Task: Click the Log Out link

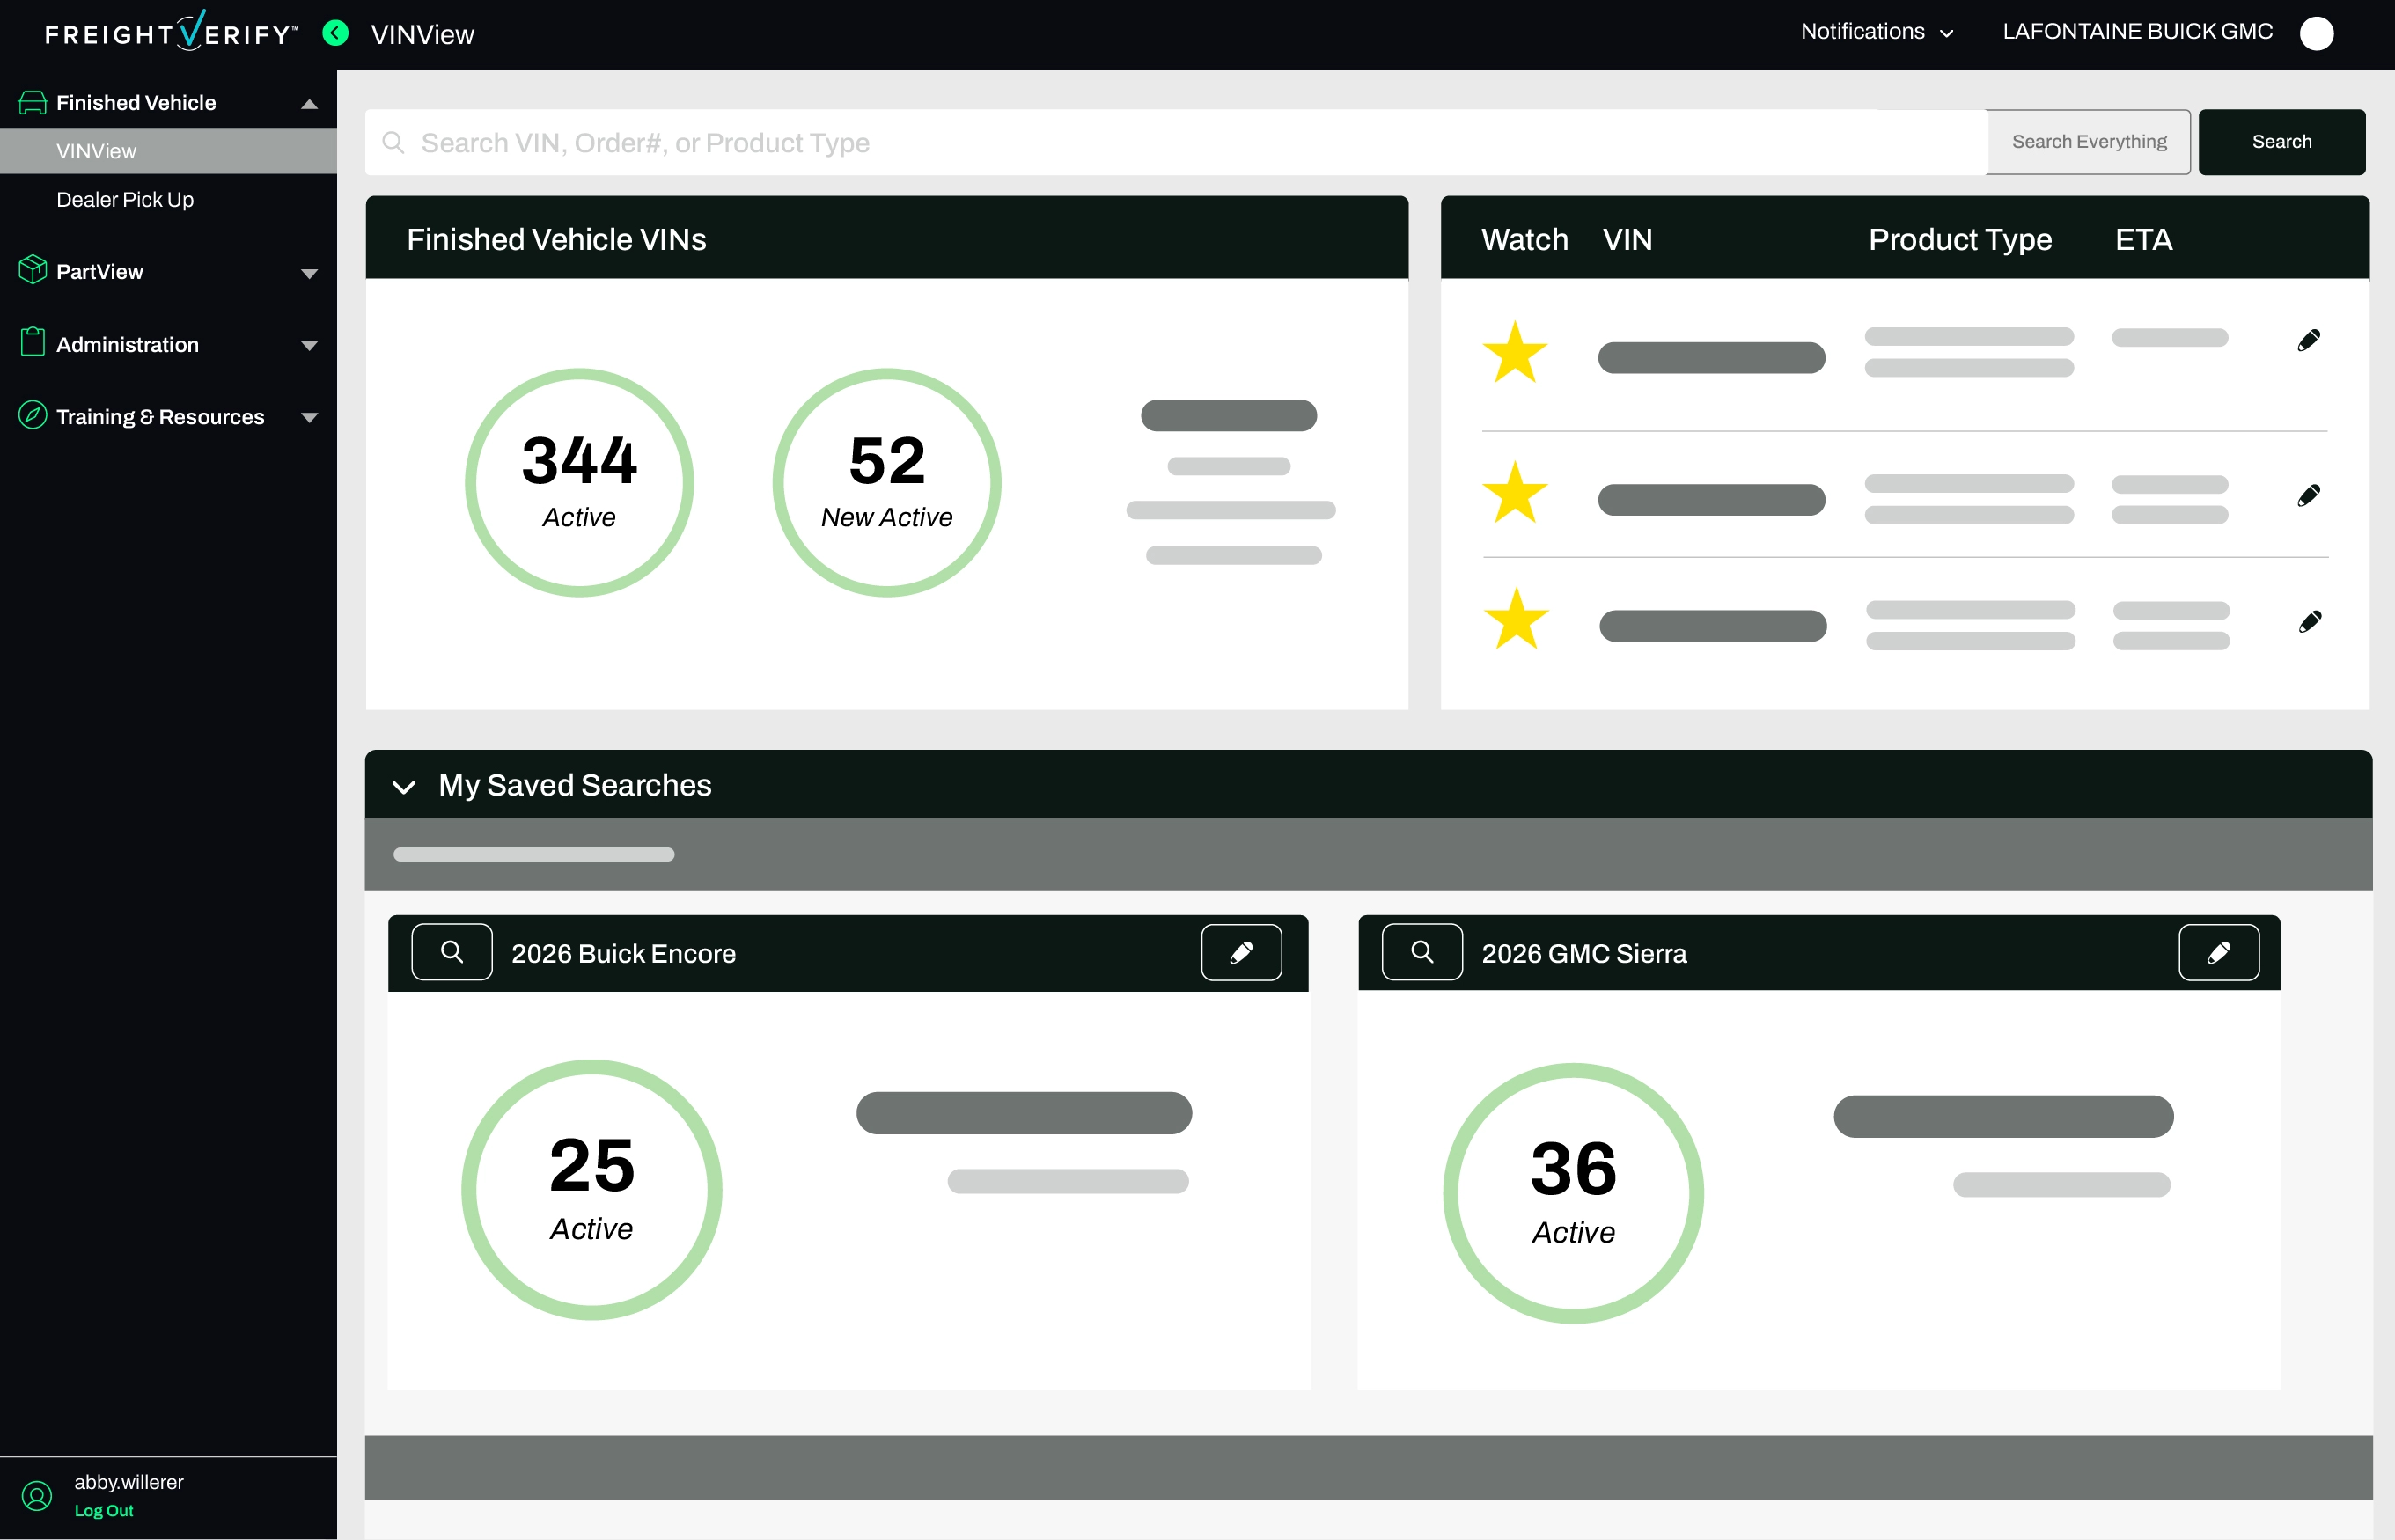Action: 103,1511
